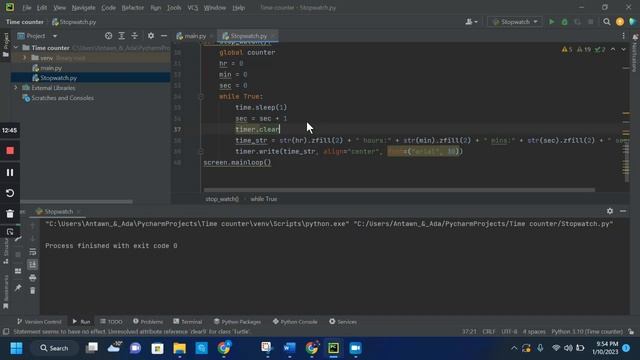This screenshot has height=360, width=640.
Task: Go to previous highlighted error arrow
Action: click(x=613, y=49)
